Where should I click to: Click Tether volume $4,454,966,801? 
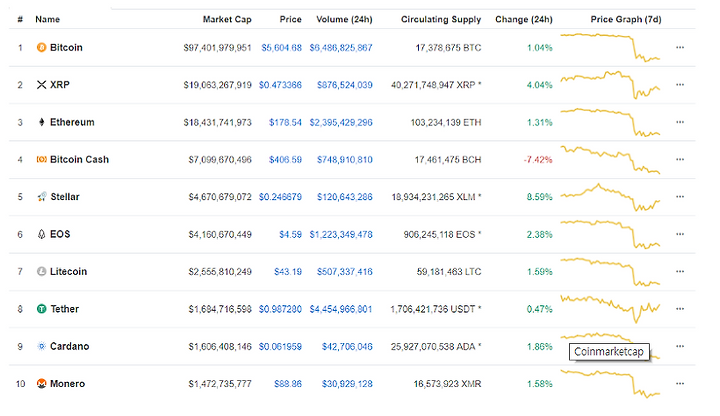341,309
